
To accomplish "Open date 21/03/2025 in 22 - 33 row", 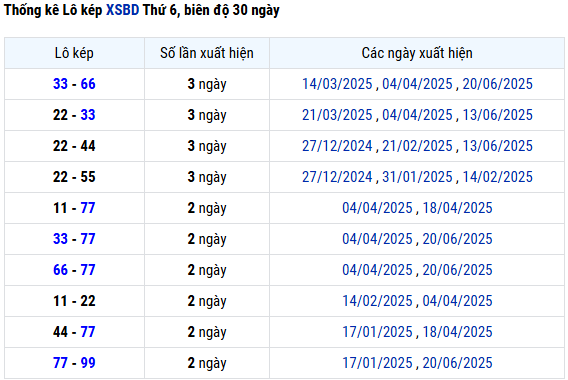I will pos(337,115).
